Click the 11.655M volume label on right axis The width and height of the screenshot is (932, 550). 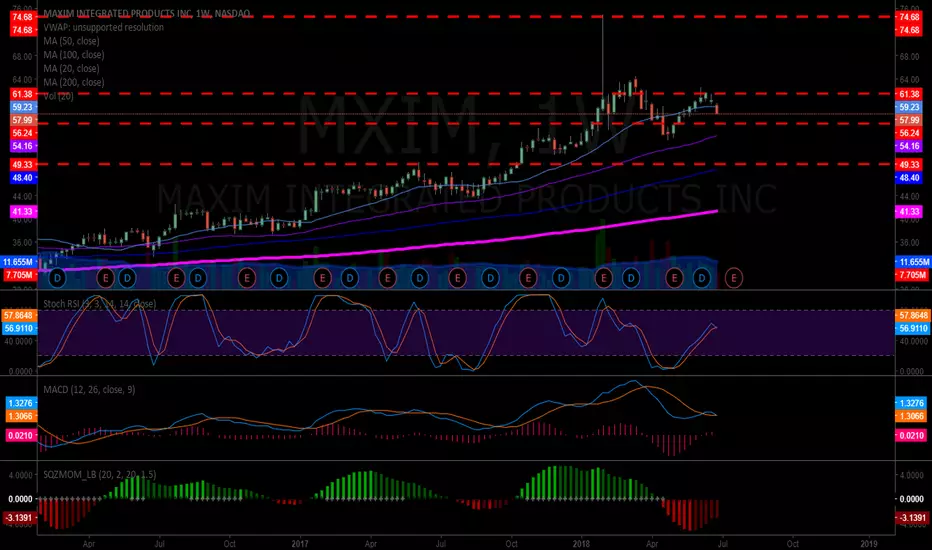click(913, 262)
